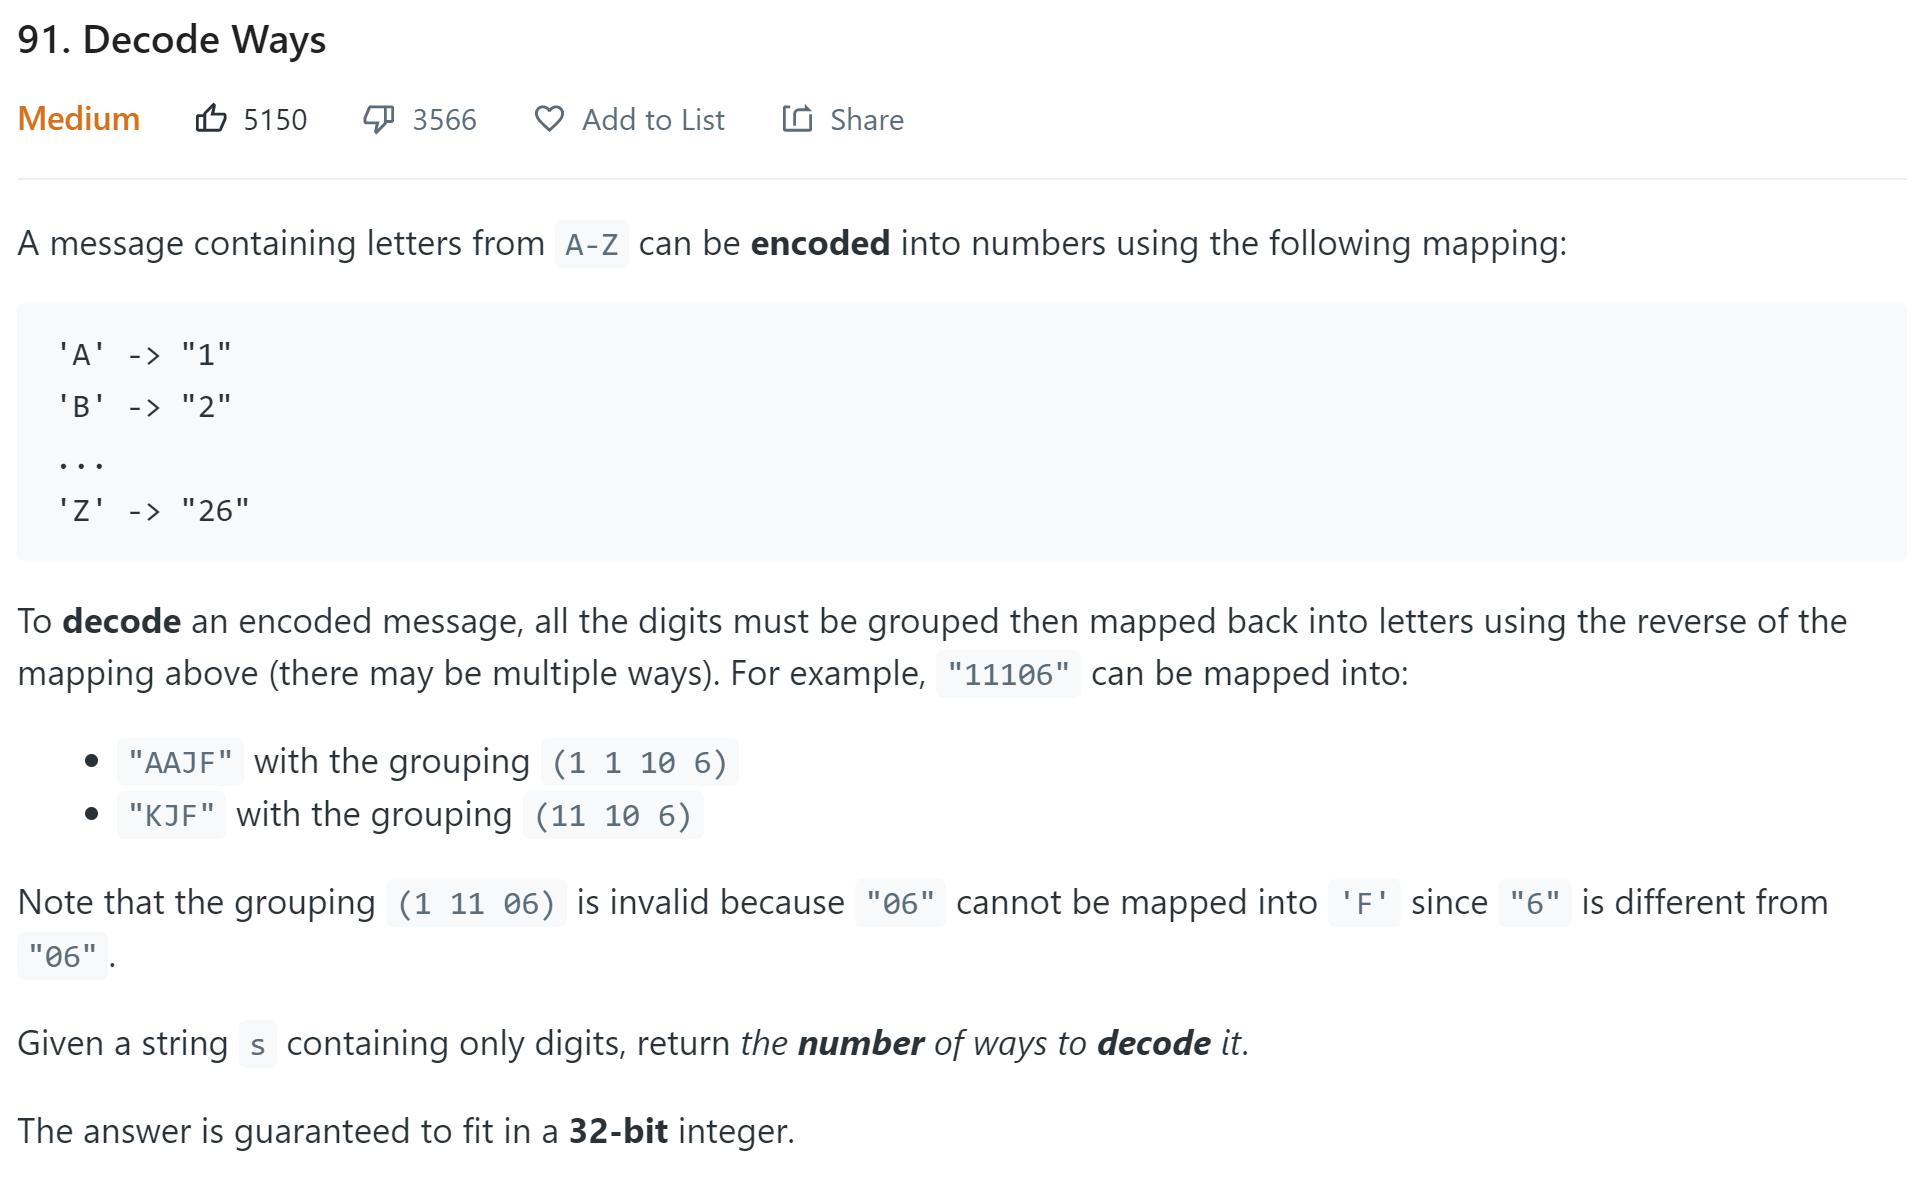Click the invalid (1 11 06) grouping snippet

476,904
